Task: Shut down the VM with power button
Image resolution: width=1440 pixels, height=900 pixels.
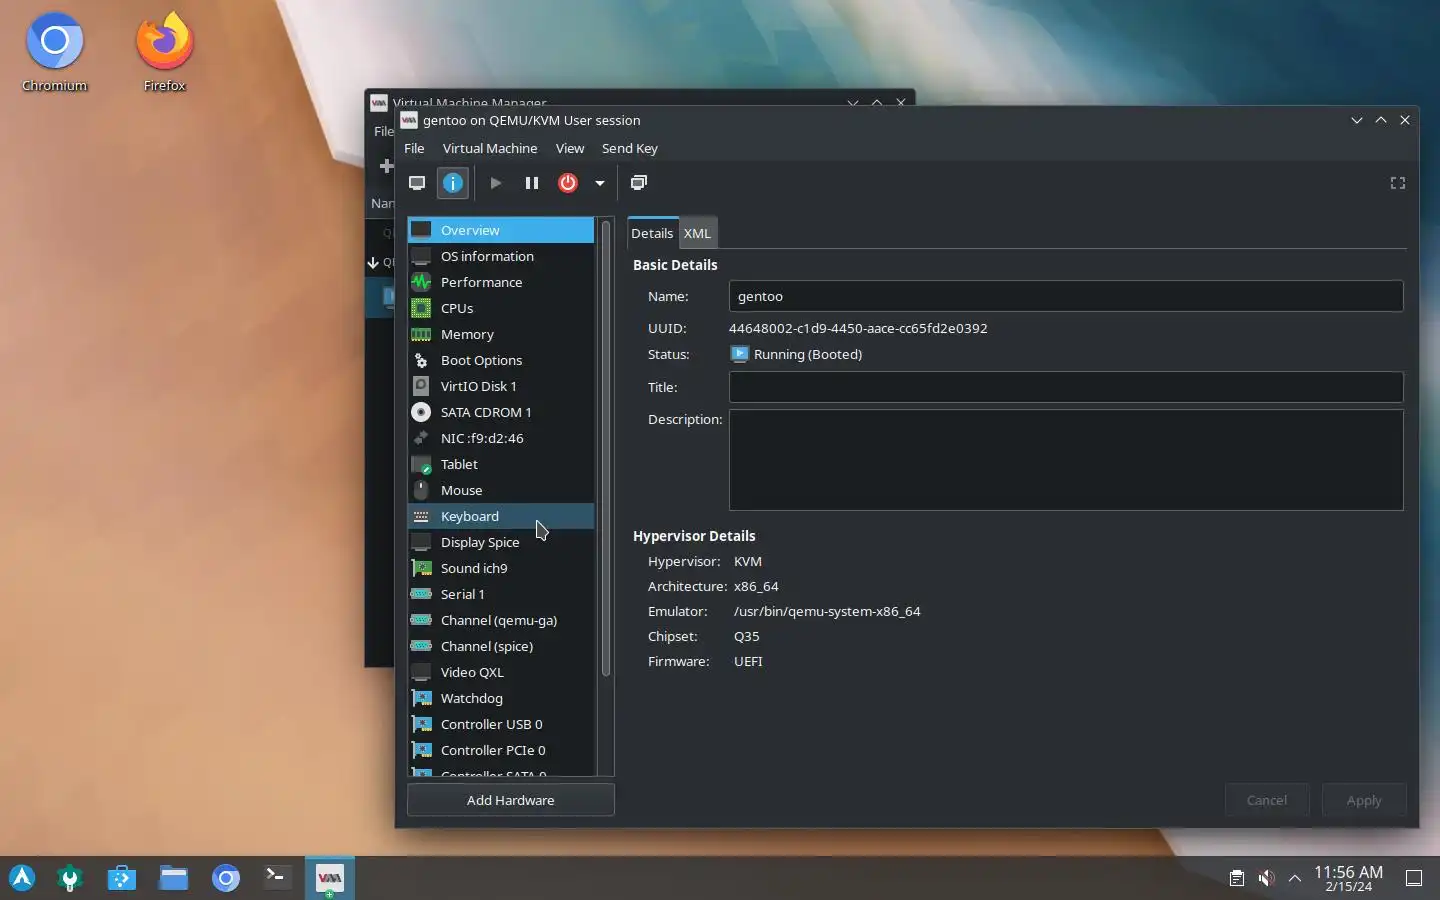Action: [x=568, y=183]
